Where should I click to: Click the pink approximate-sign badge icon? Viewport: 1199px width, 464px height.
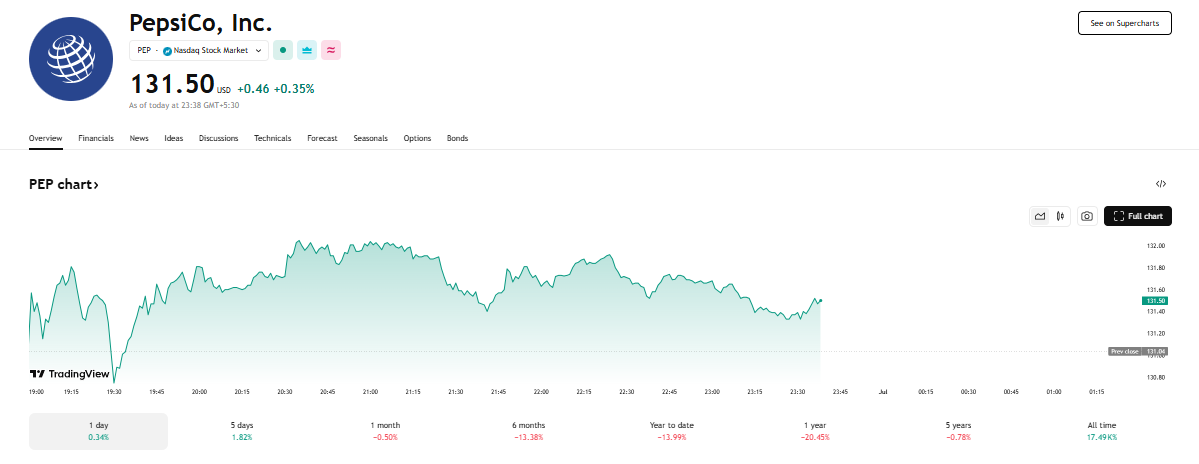pos(331,50)
